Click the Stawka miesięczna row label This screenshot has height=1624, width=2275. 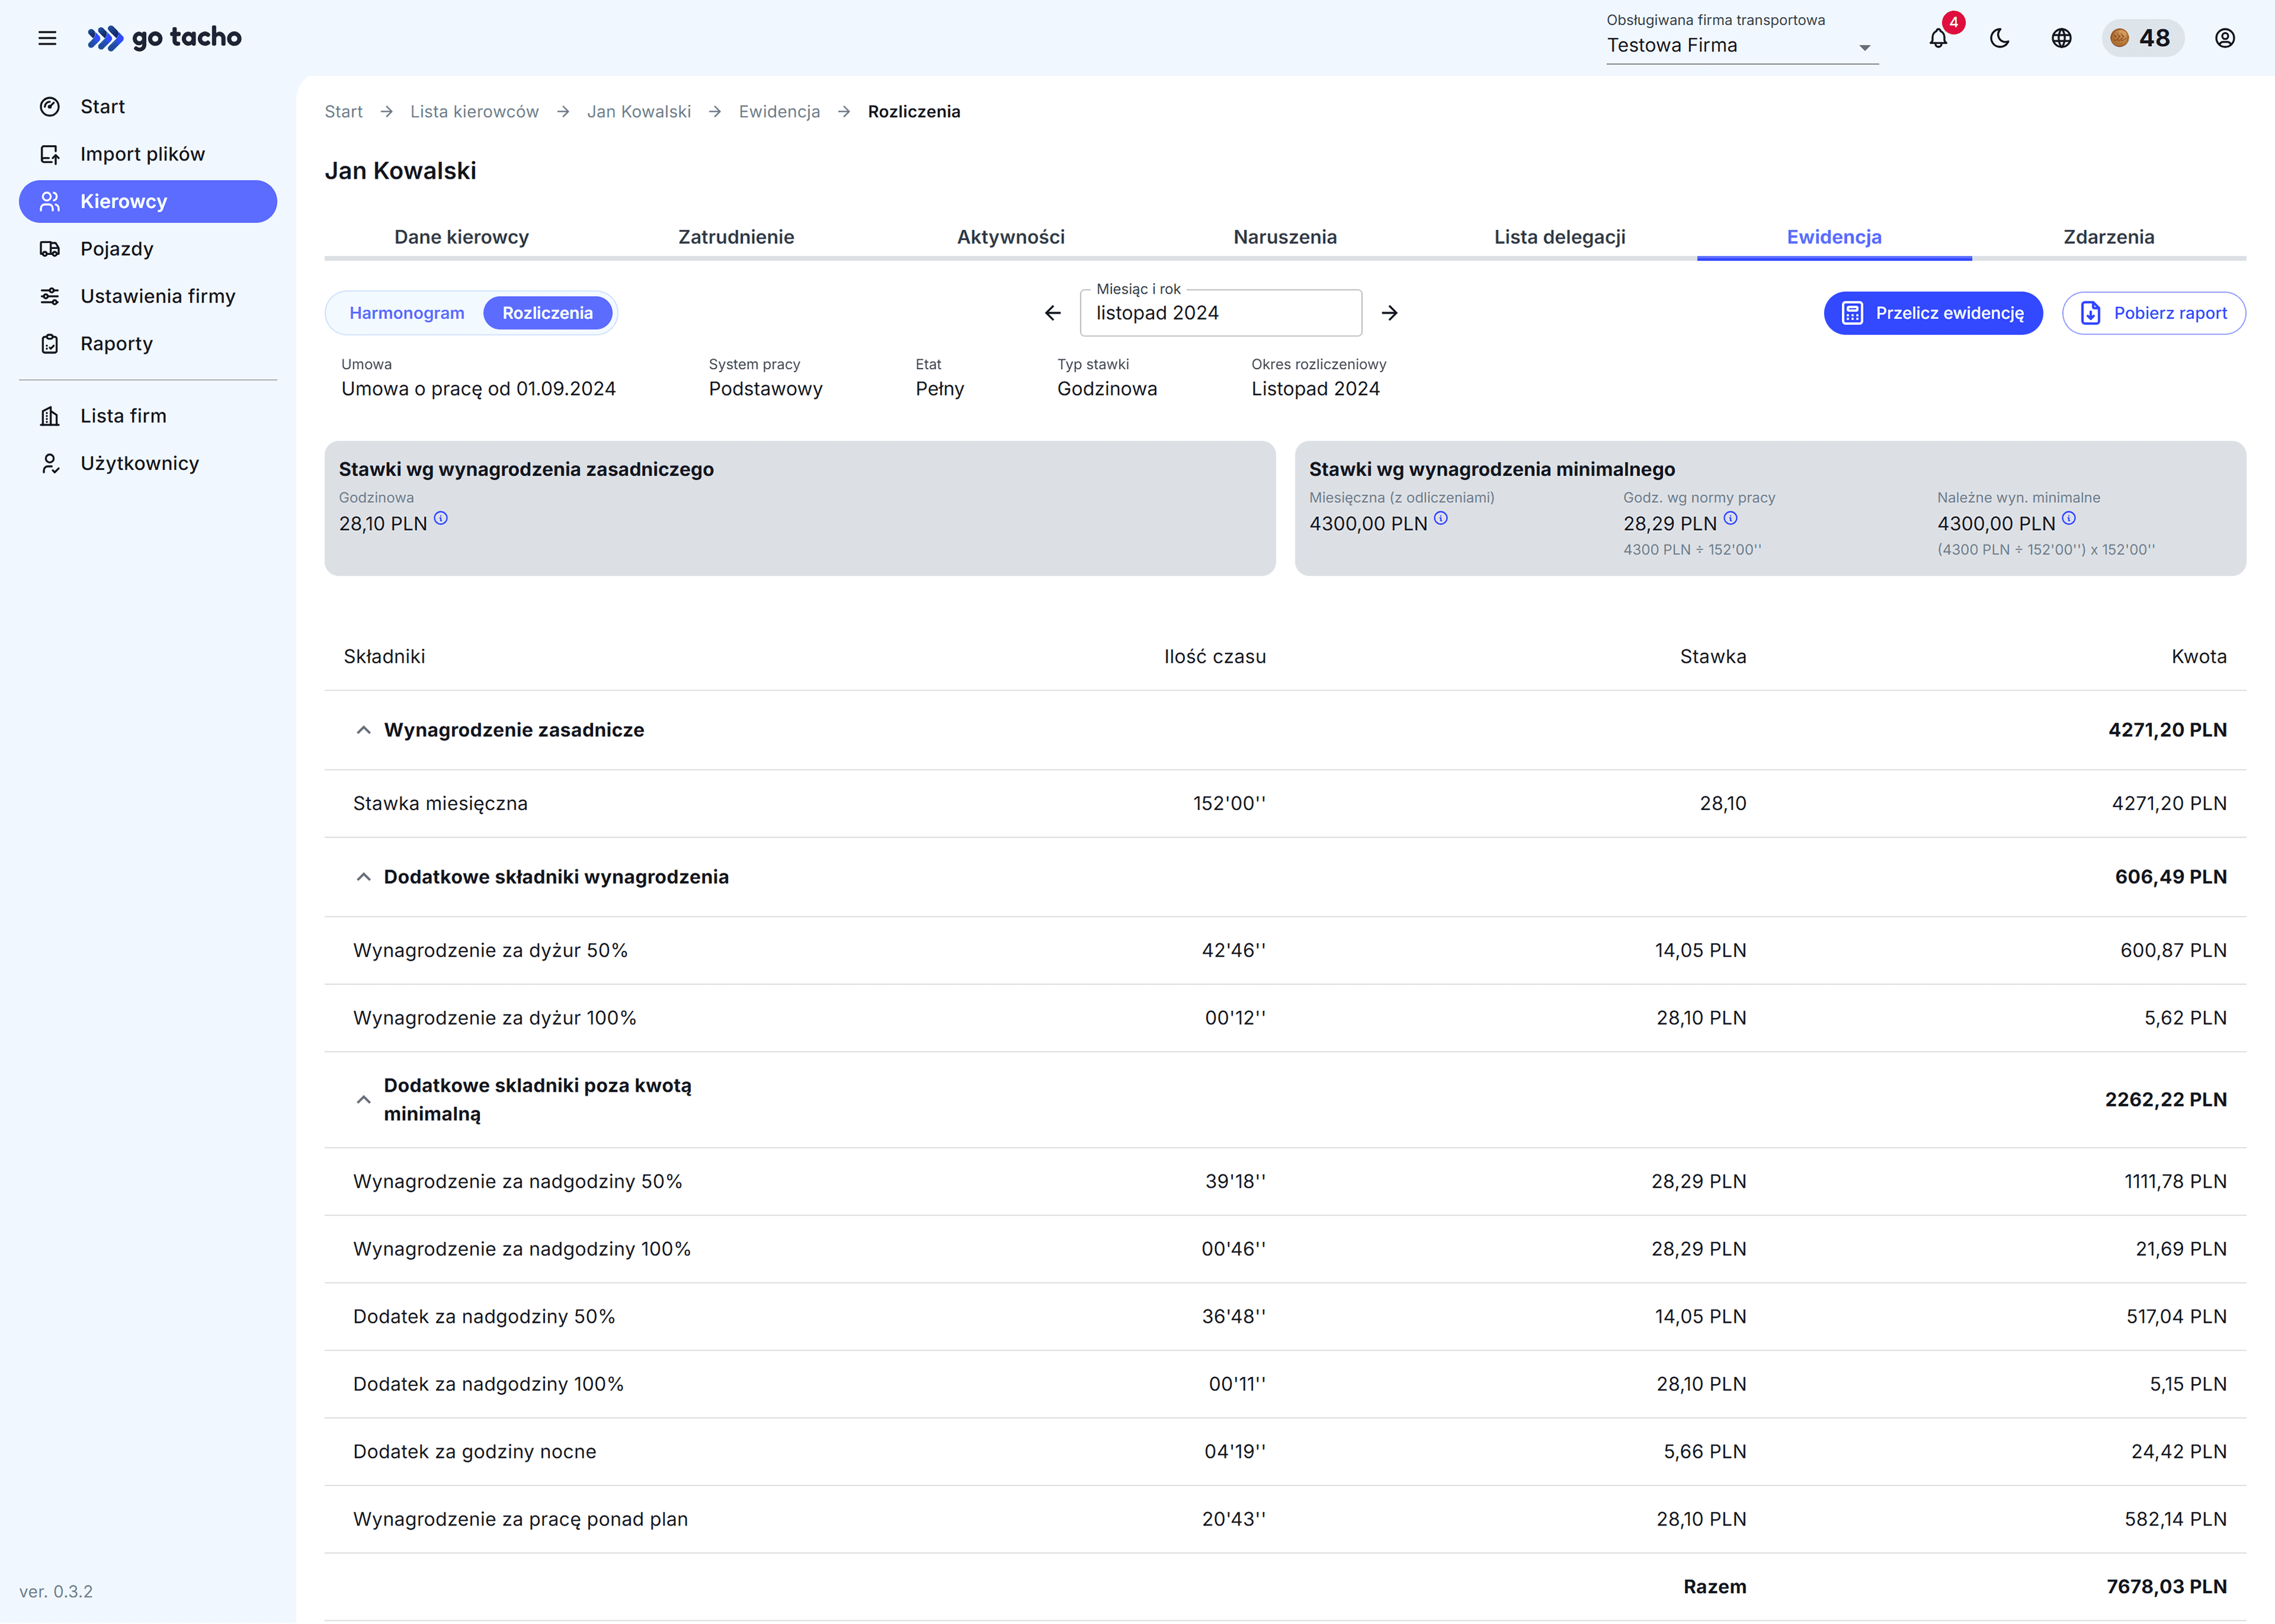(440, 804)
